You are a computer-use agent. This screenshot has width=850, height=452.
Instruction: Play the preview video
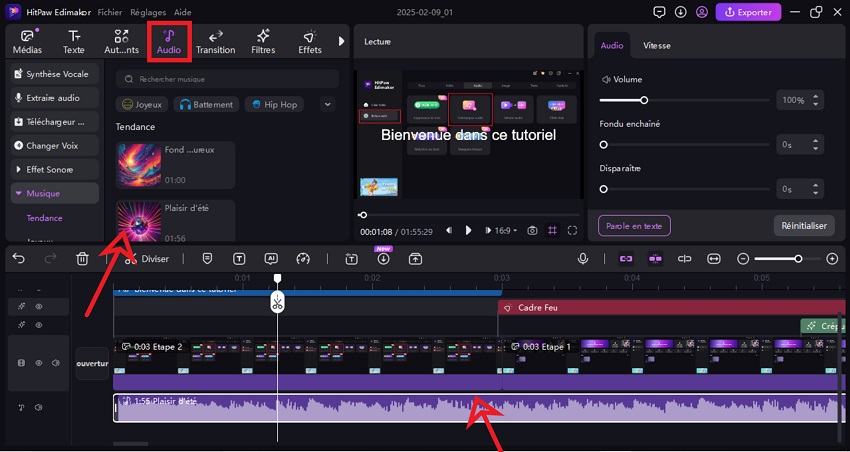(x=468, y=231)
